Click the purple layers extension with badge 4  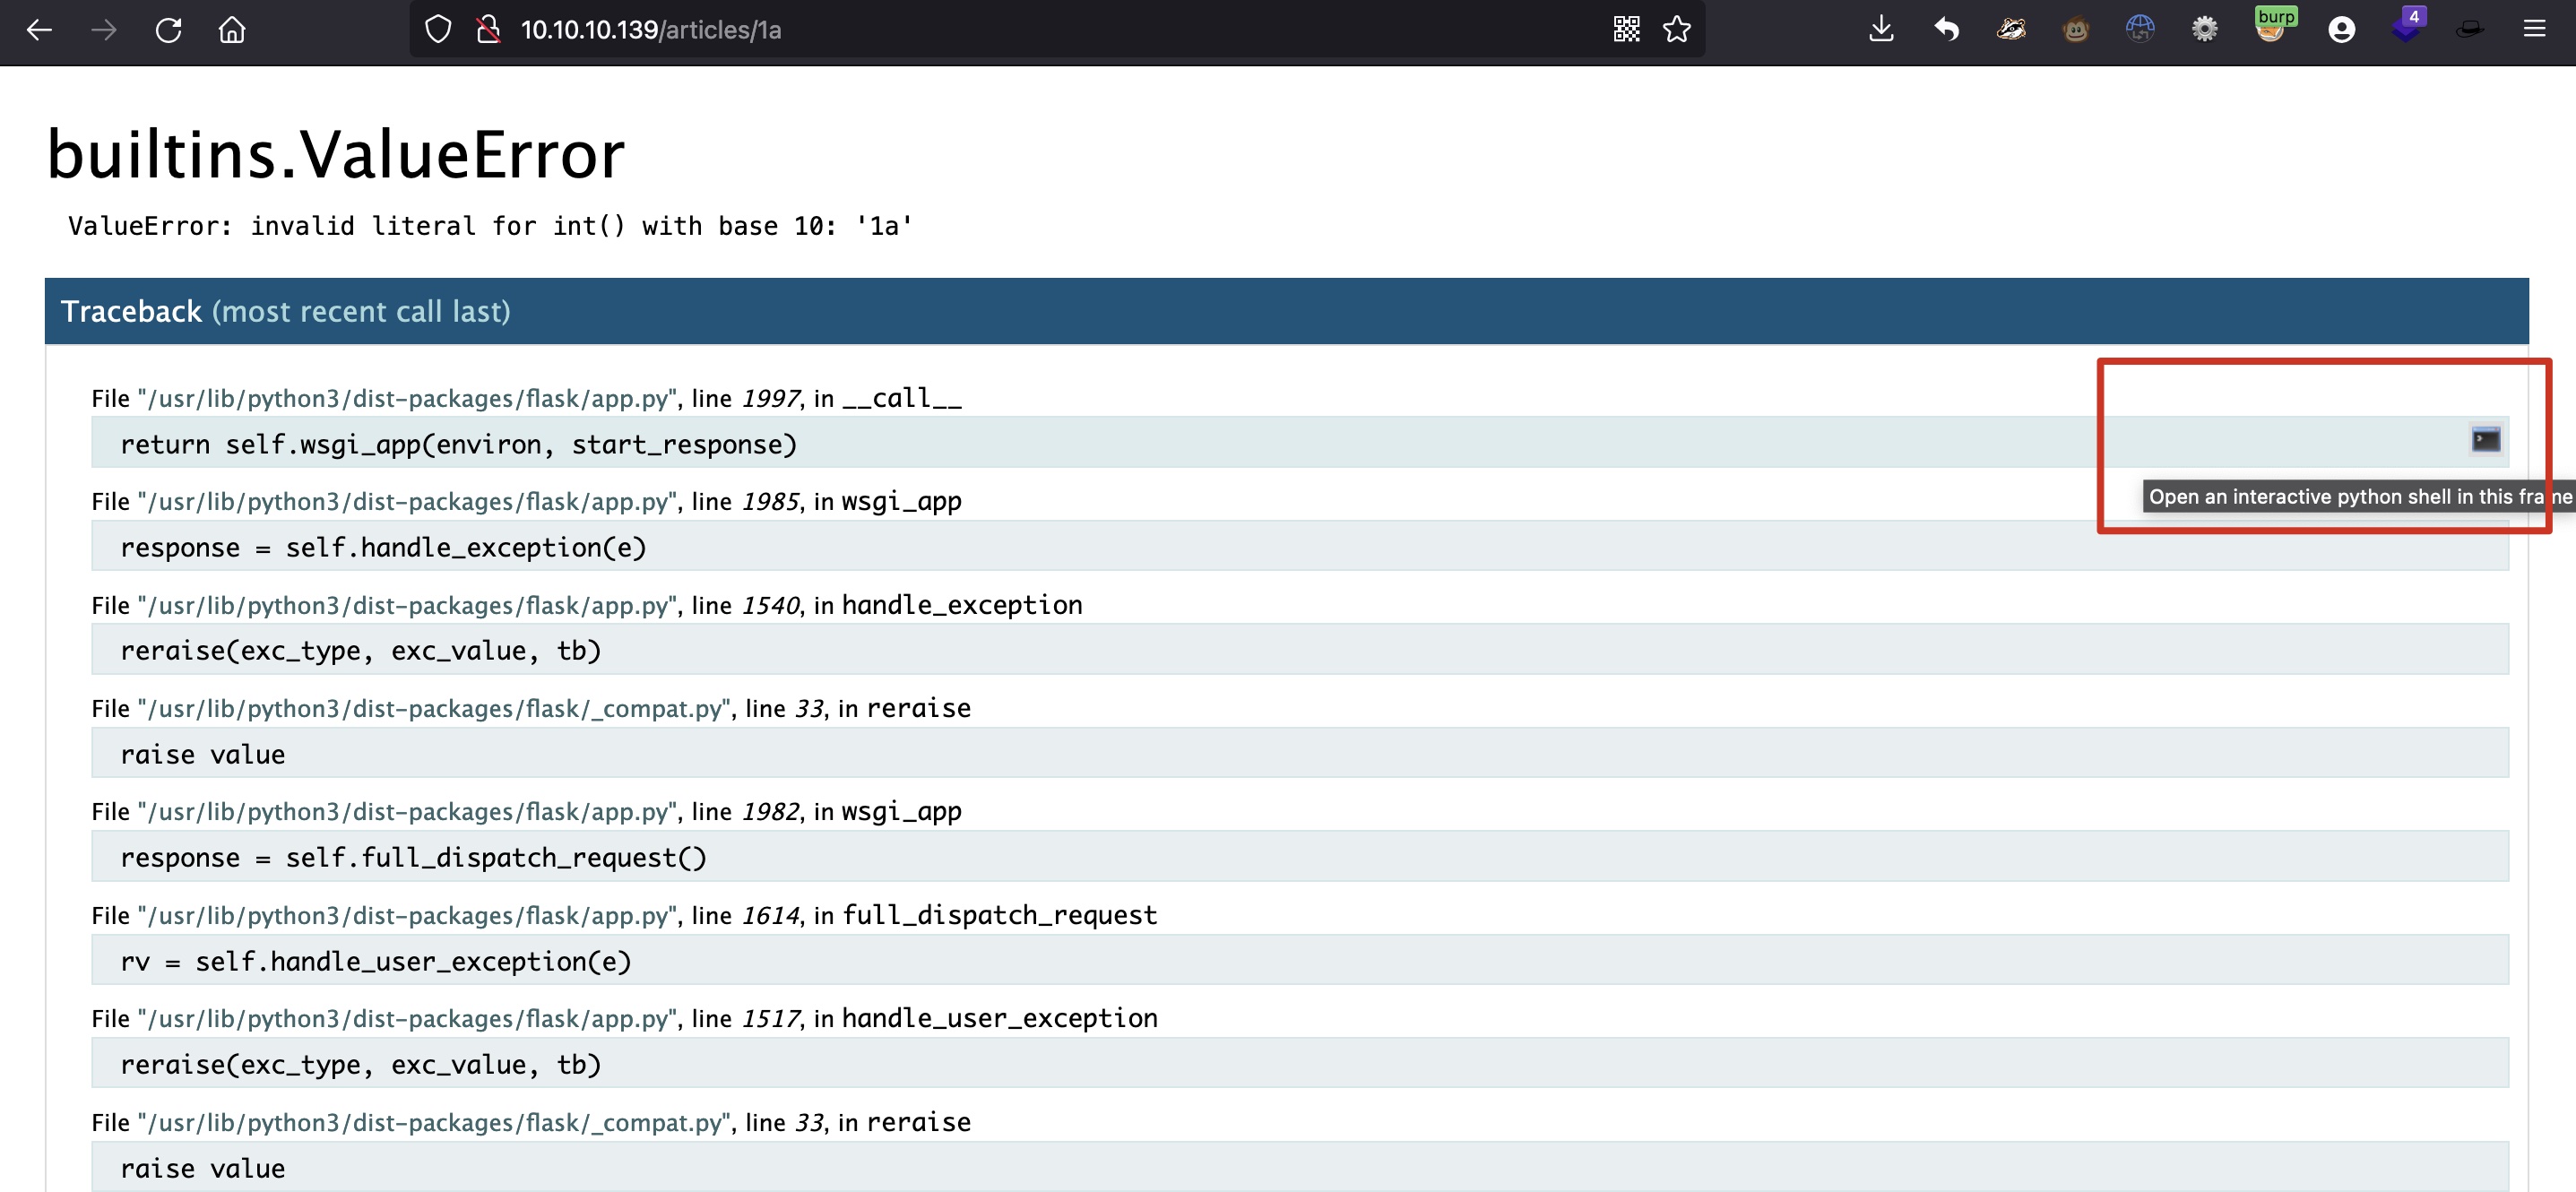click(2406, 28)
